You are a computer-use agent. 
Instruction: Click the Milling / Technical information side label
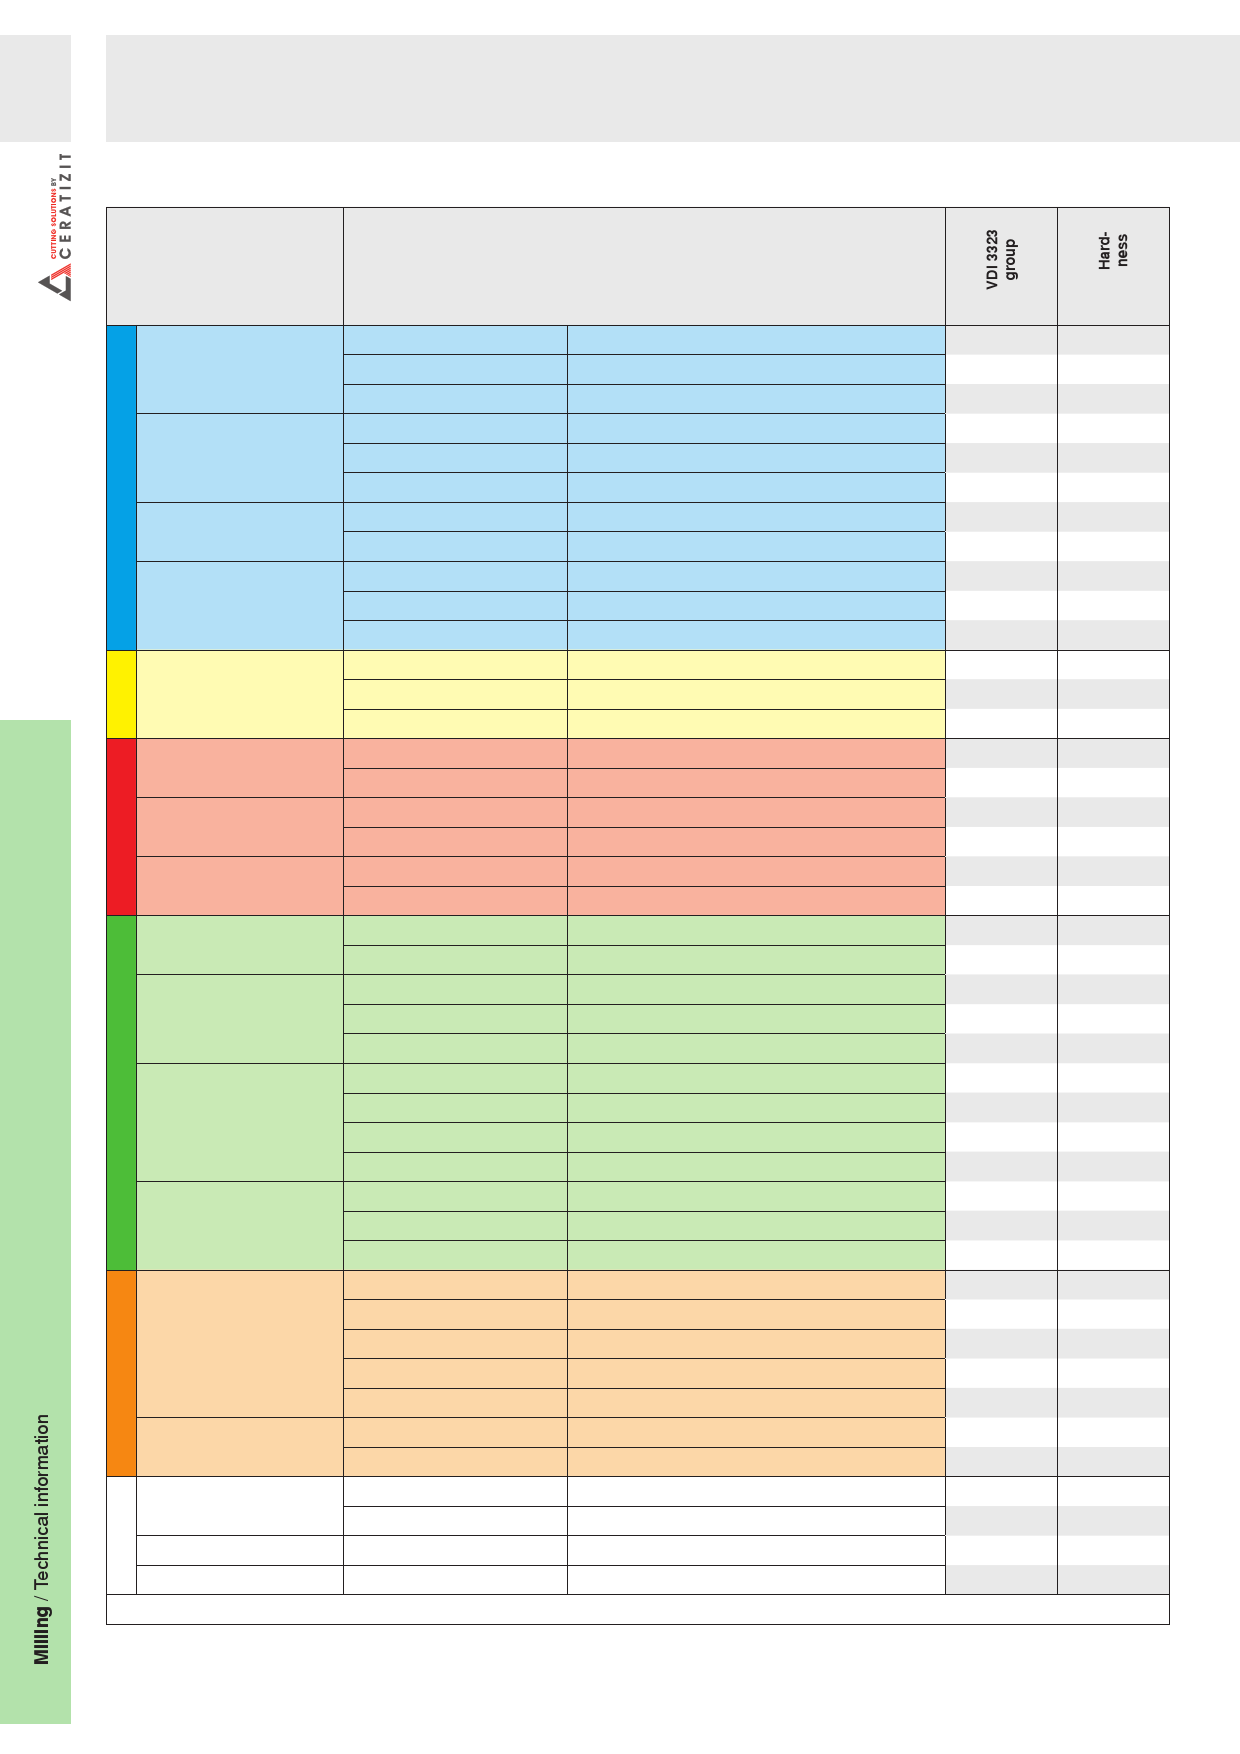coord(42,1539)
